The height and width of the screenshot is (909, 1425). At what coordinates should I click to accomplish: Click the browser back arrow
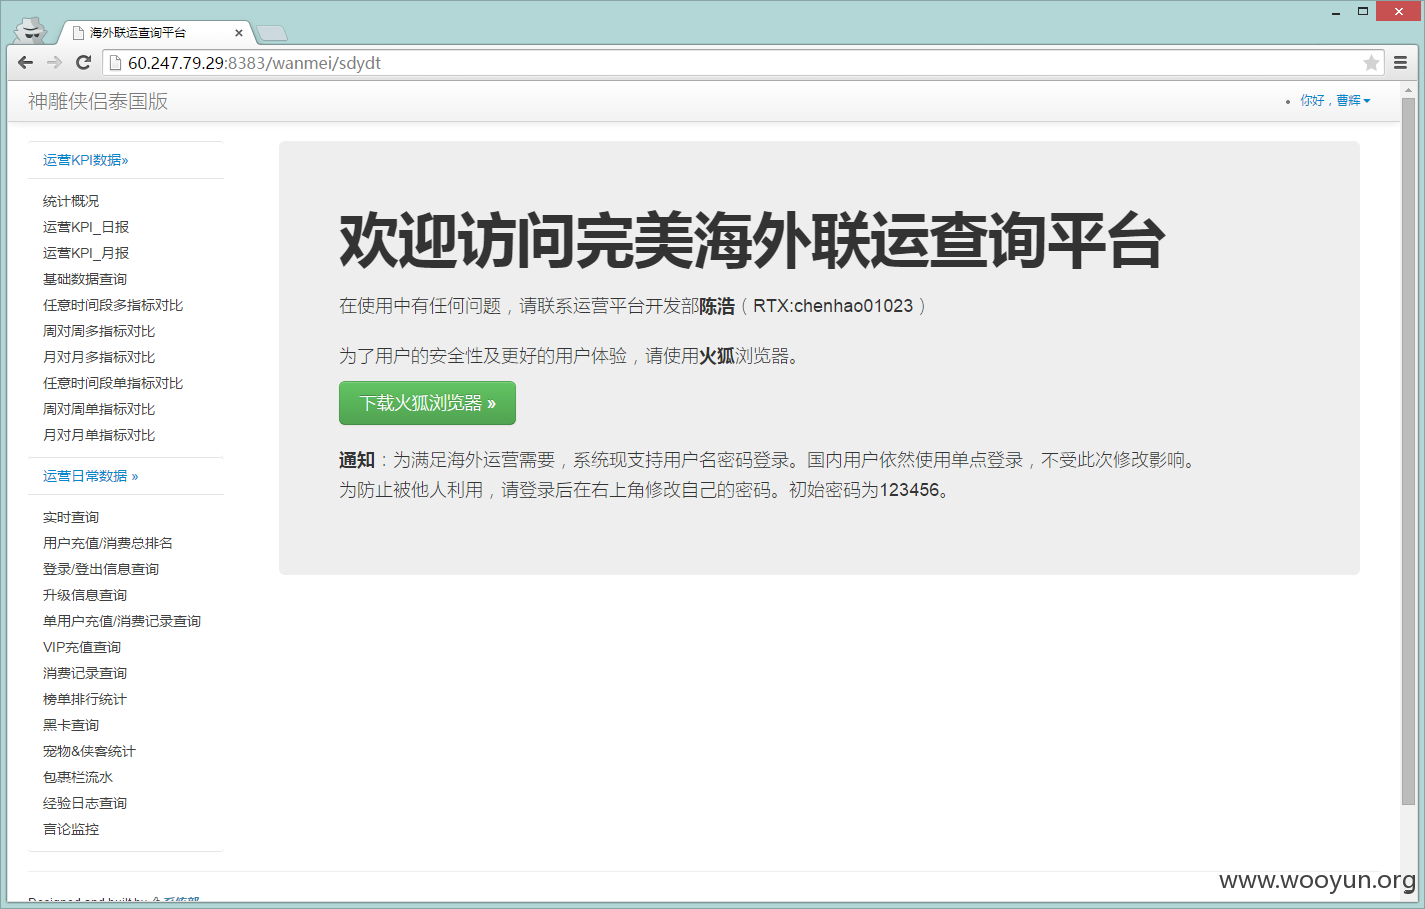coord(26,62)
